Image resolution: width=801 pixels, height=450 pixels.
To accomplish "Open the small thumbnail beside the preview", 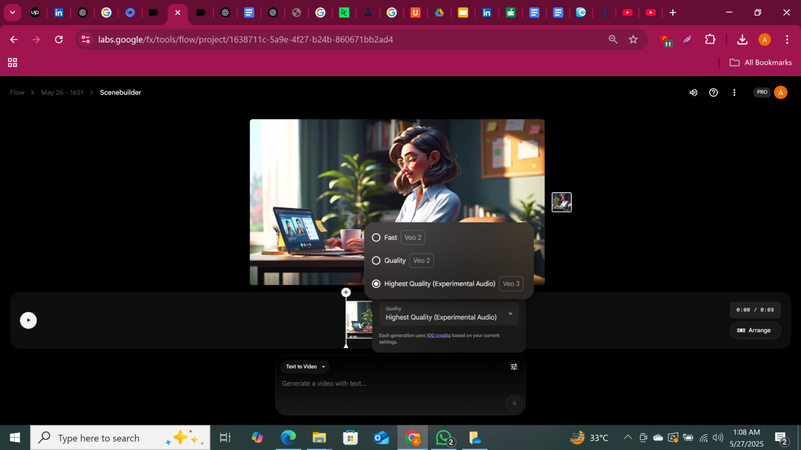I will tap(562, 202).
